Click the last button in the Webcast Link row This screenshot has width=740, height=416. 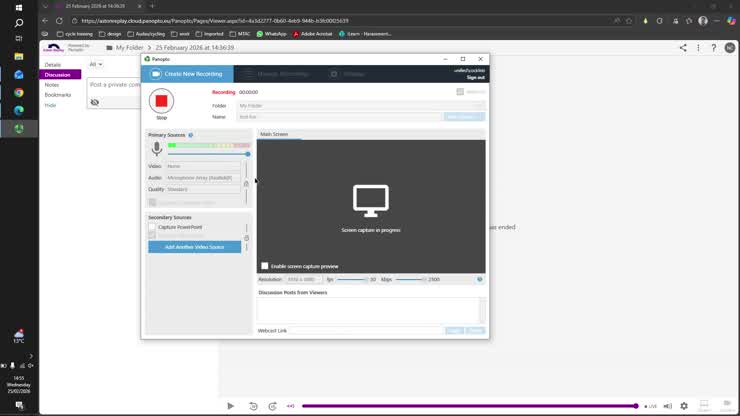[x=475, y=331]
